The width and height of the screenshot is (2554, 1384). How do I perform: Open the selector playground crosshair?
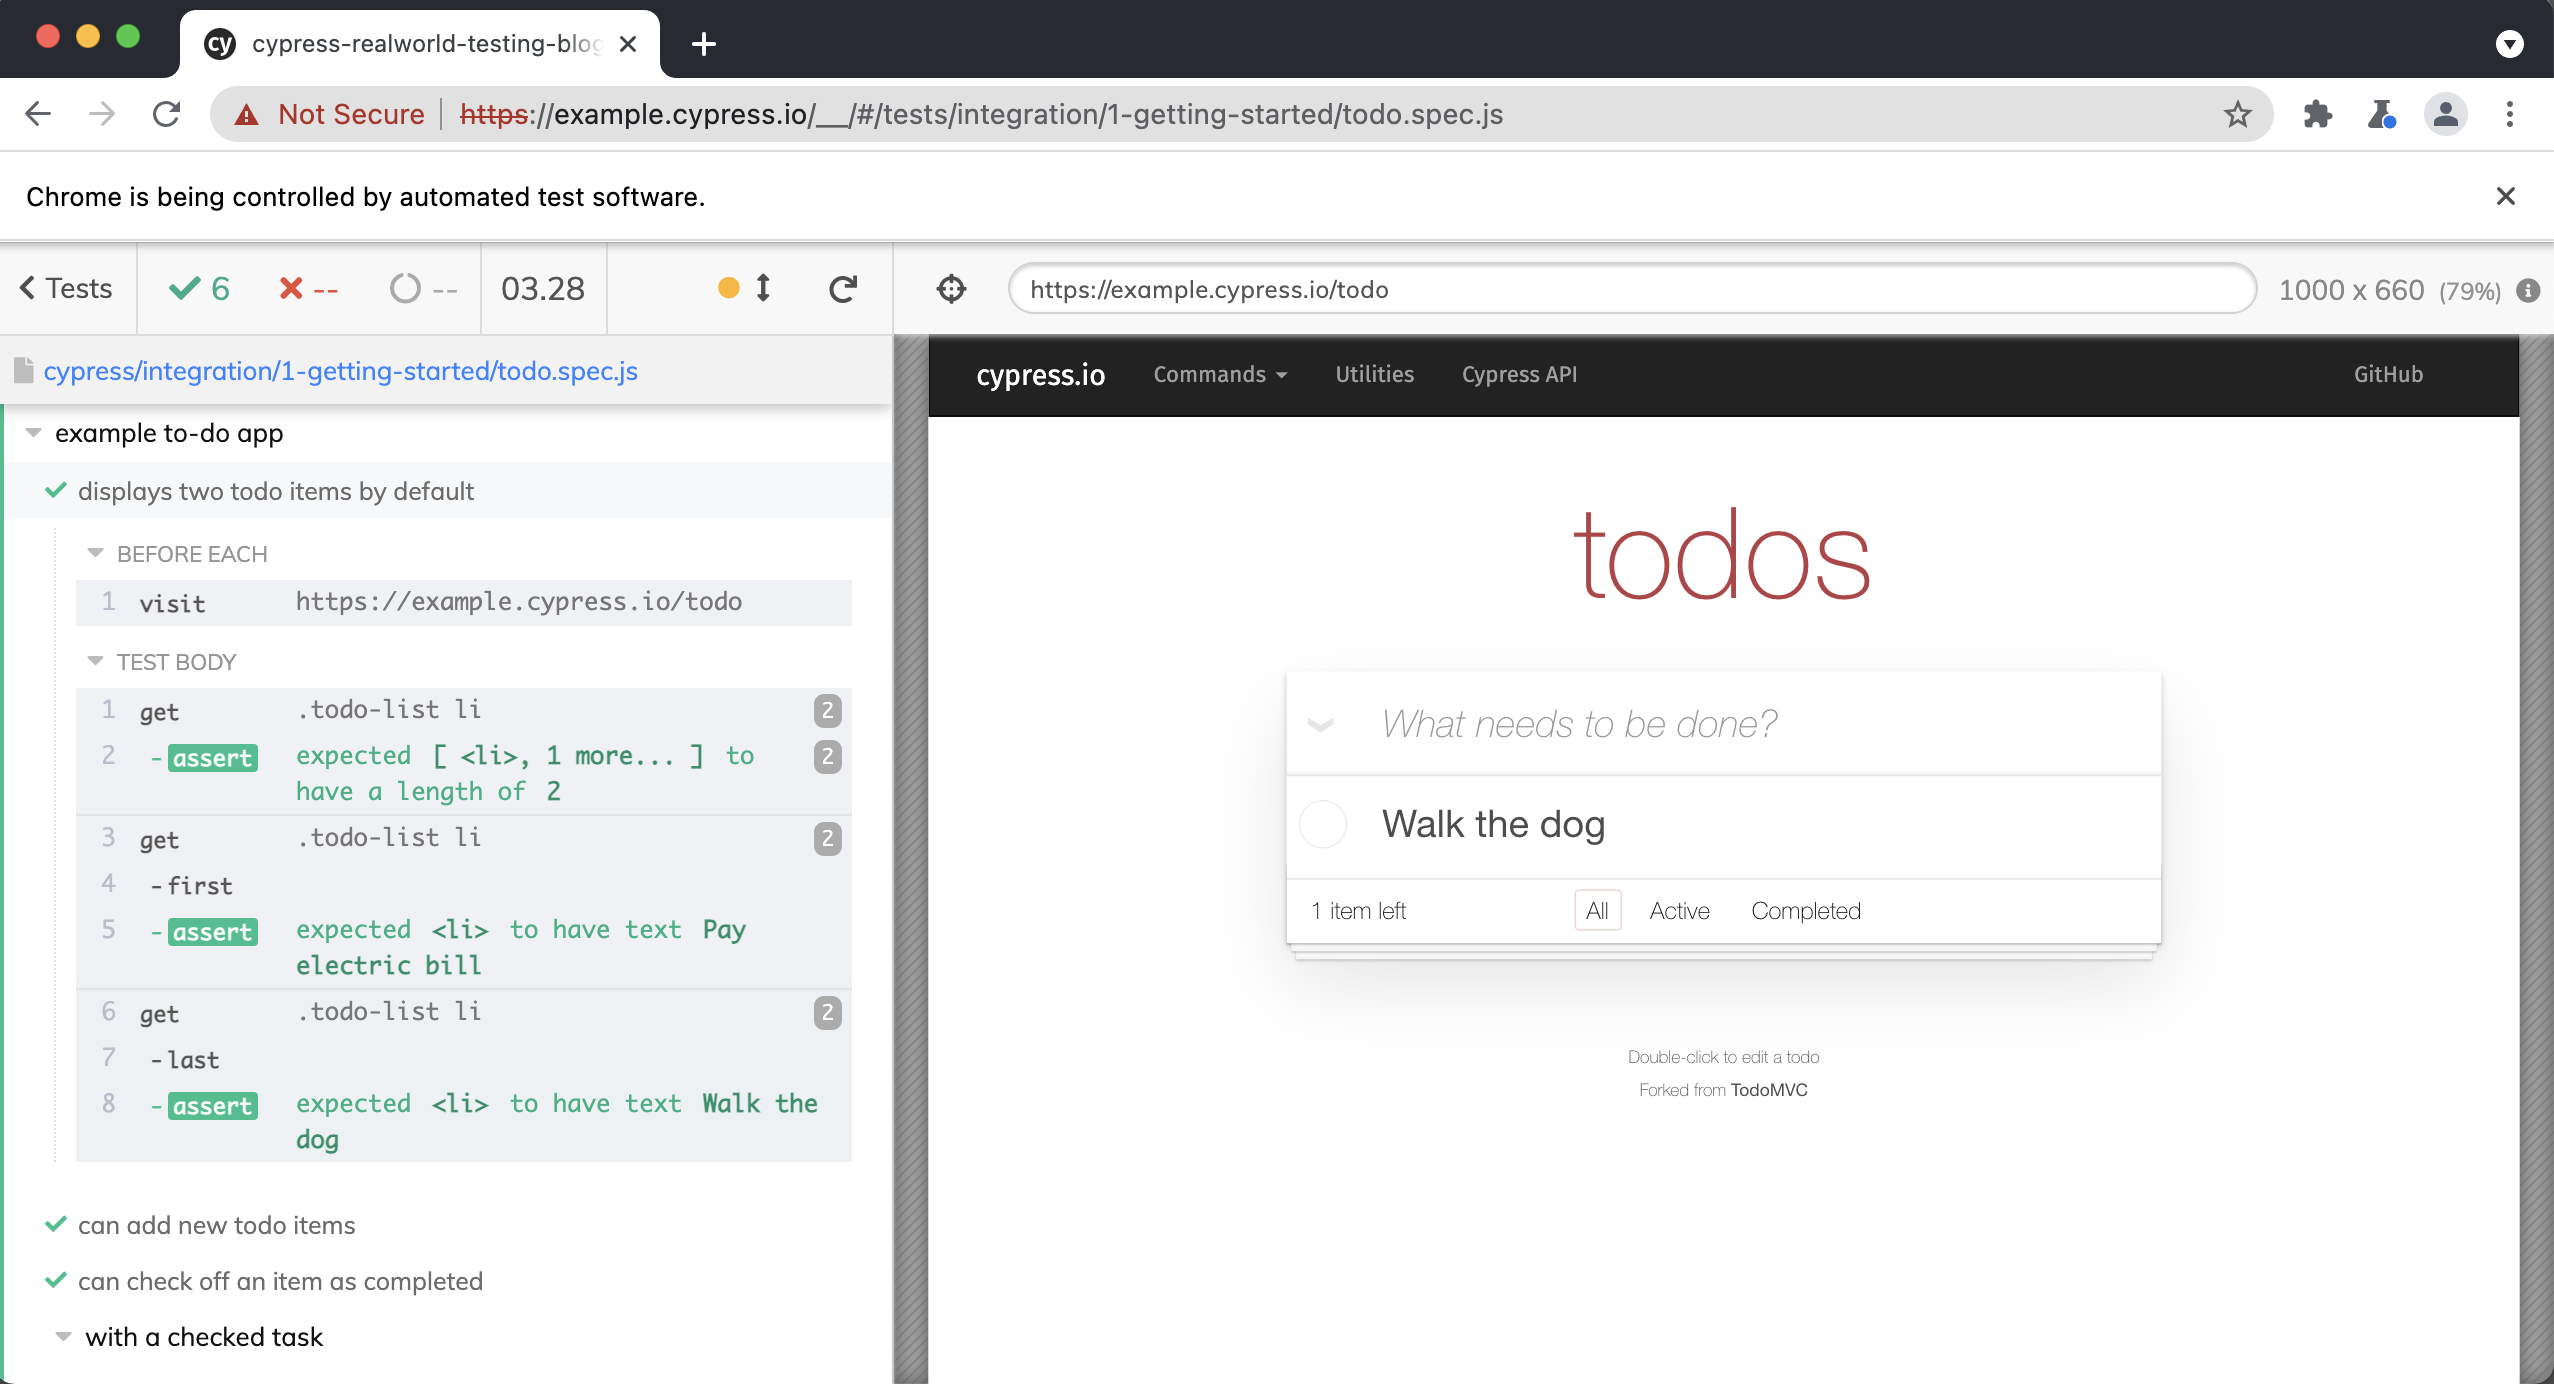951,289
